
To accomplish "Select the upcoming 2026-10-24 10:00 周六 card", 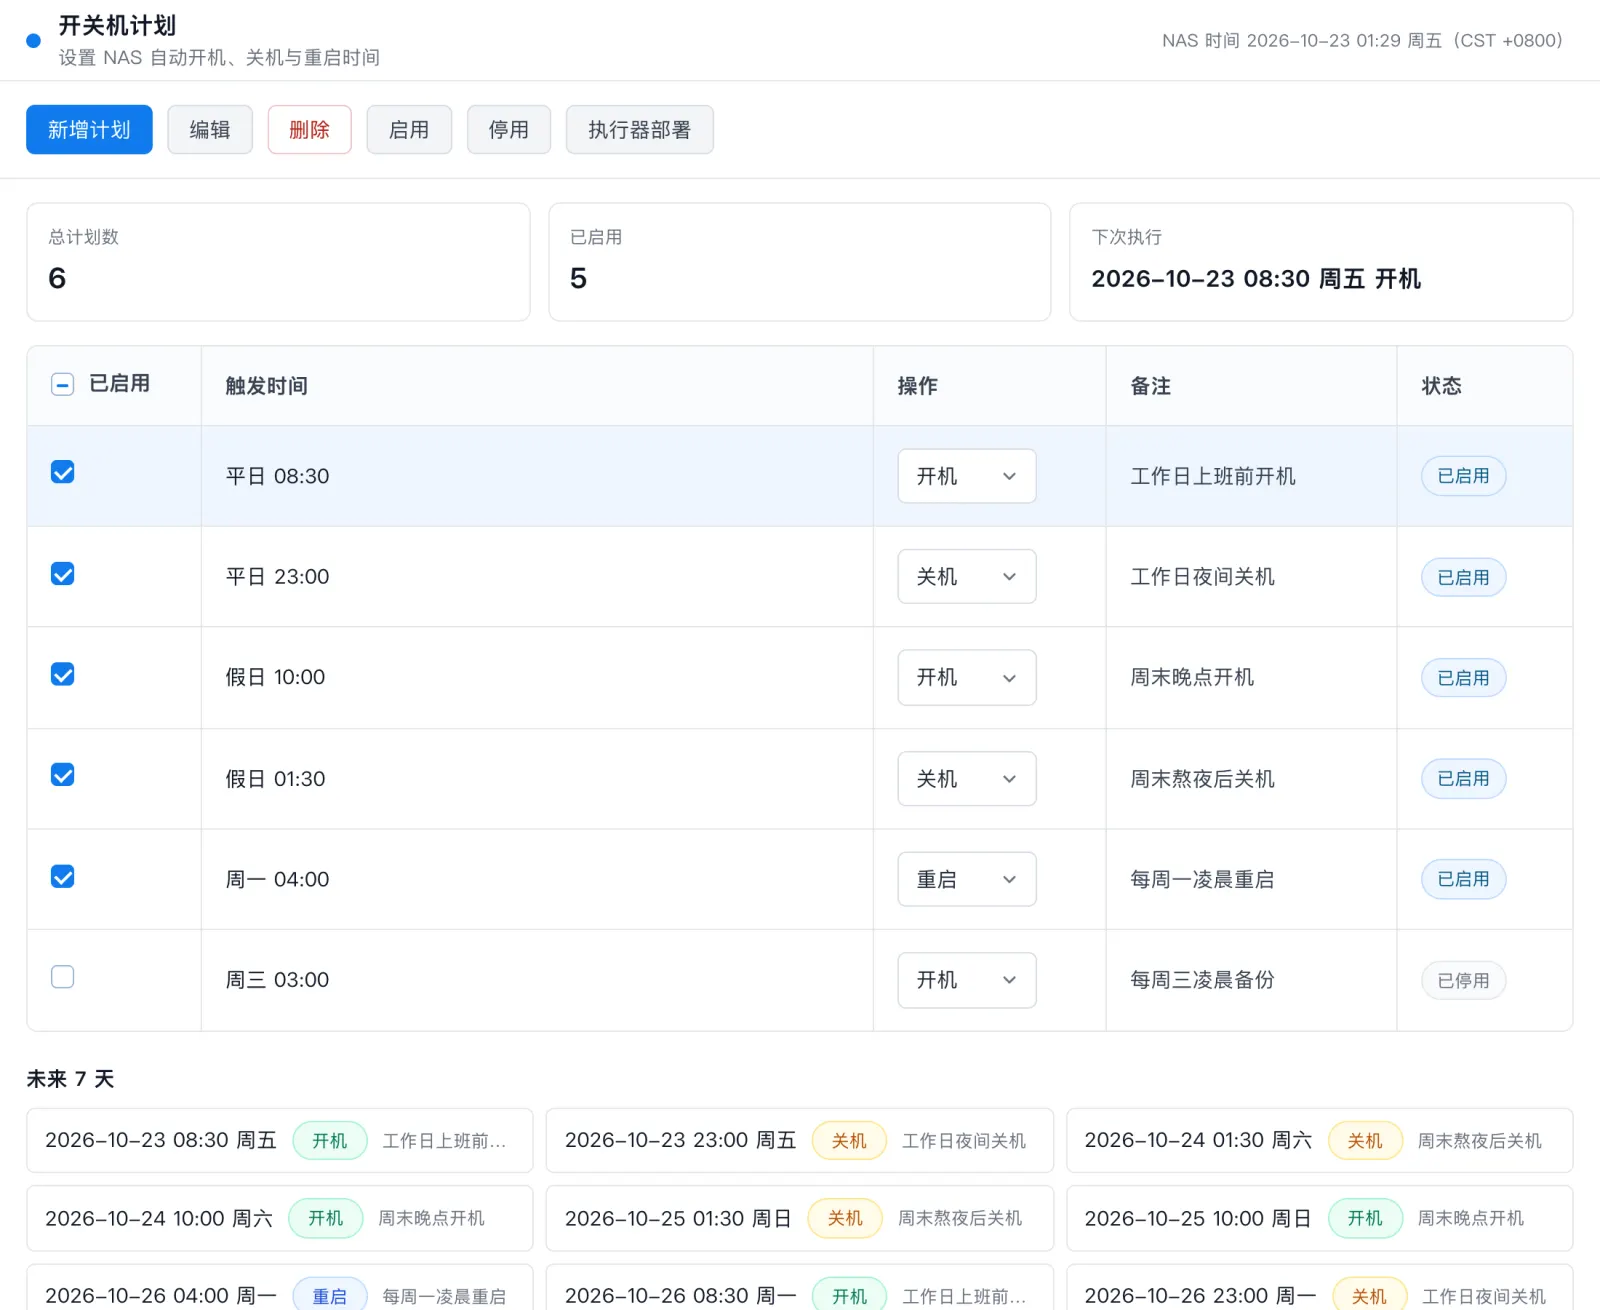I will pos(280,1218).
